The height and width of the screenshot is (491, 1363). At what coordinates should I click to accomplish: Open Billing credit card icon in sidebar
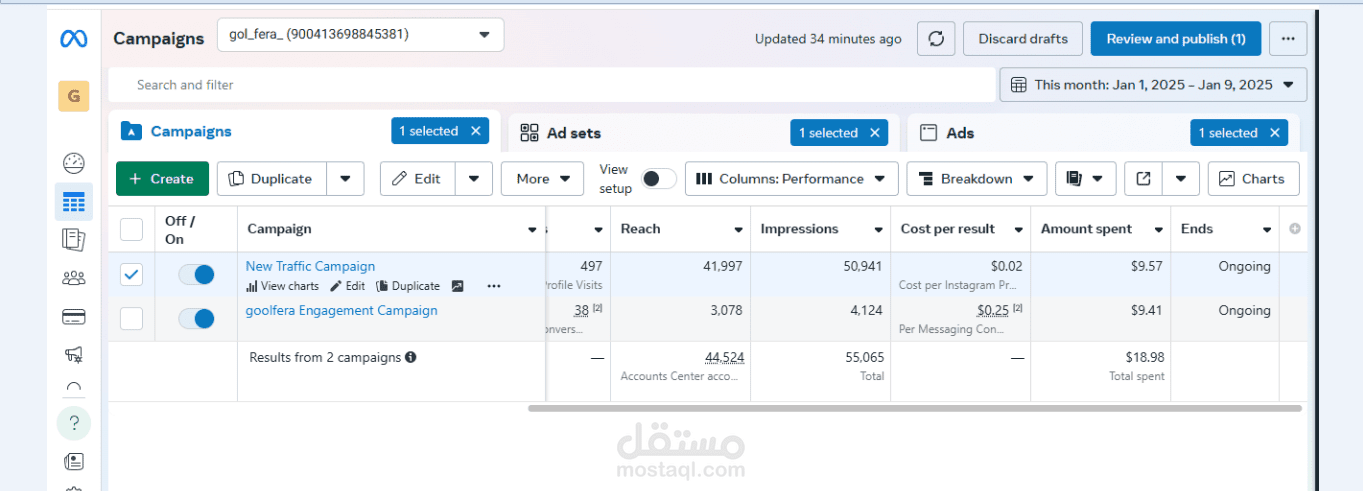pos(73,317)
